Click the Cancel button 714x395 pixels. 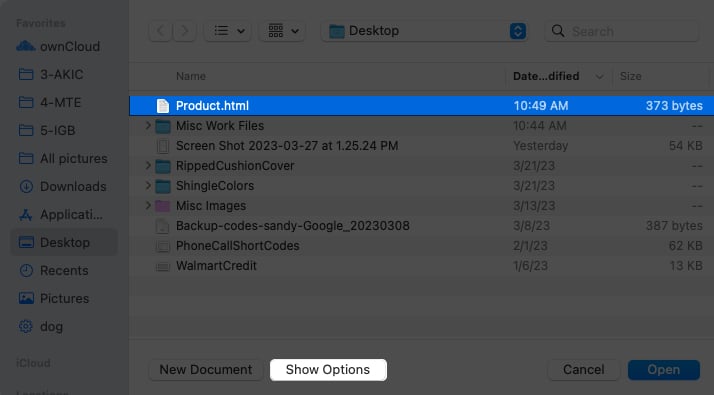coord(584,369)
